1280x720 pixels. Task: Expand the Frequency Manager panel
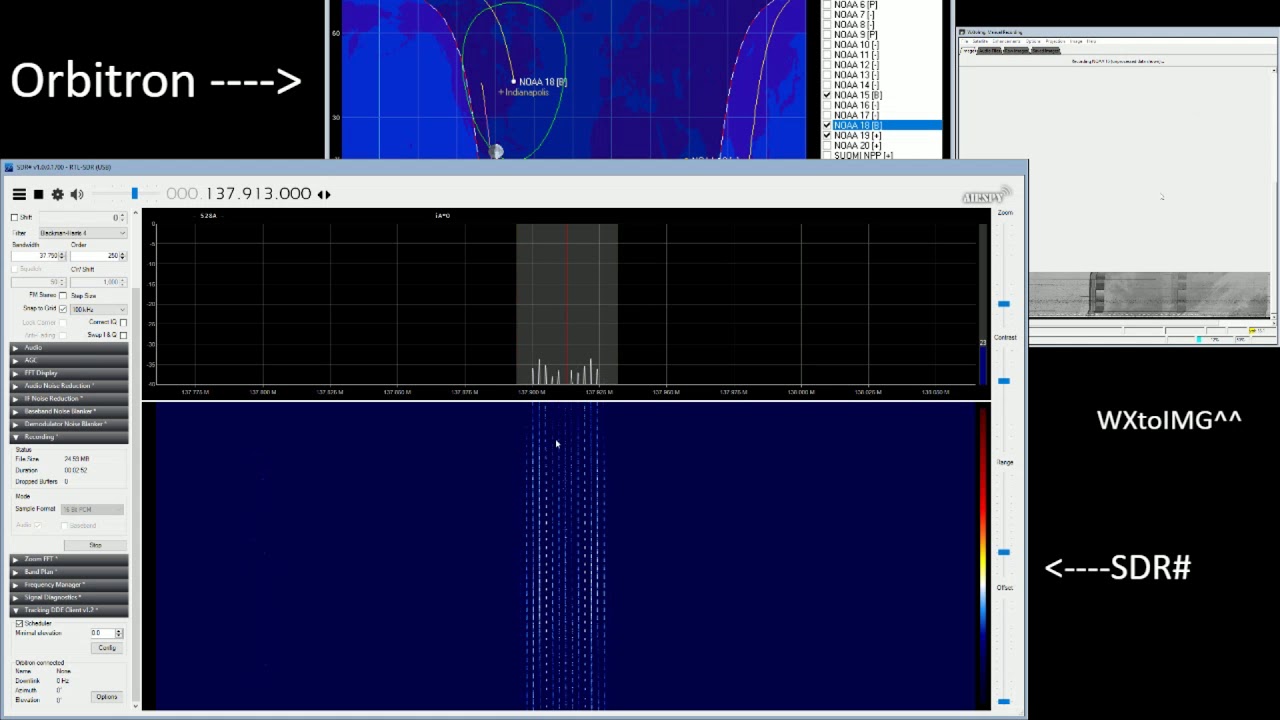point(70,585)
